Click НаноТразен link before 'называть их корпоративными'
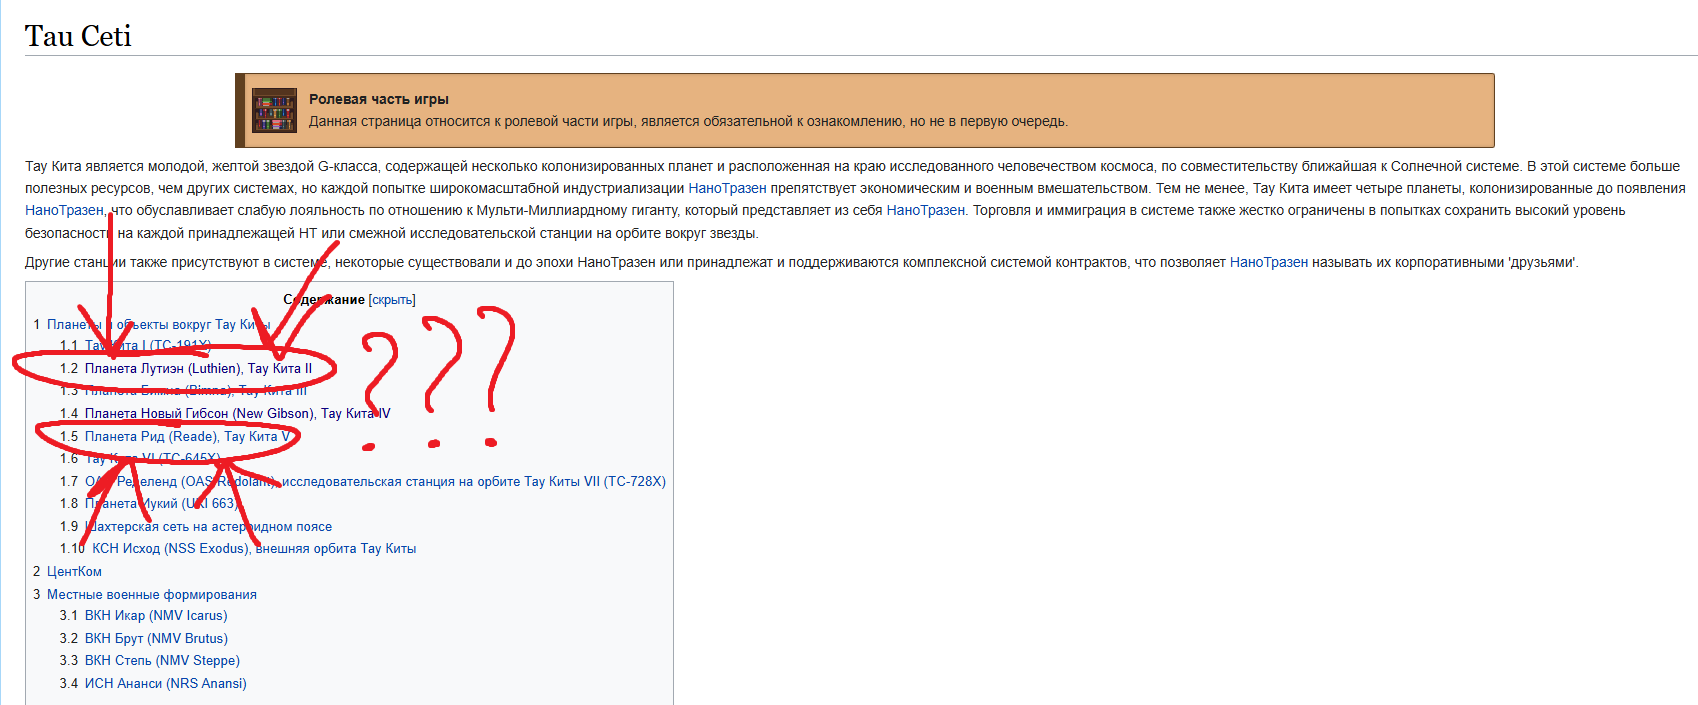The height and width of the screenshot is (705, 1698). [x=1268, y=263]
